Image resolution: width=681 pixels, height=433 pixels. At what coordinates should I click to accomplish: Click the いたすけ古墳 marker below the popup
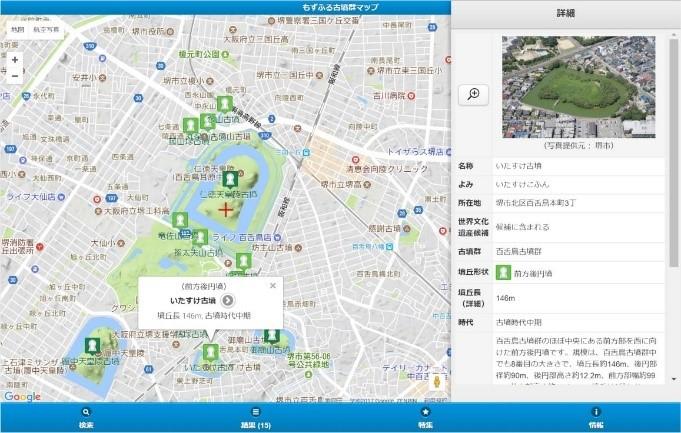(x=210, y=351)
